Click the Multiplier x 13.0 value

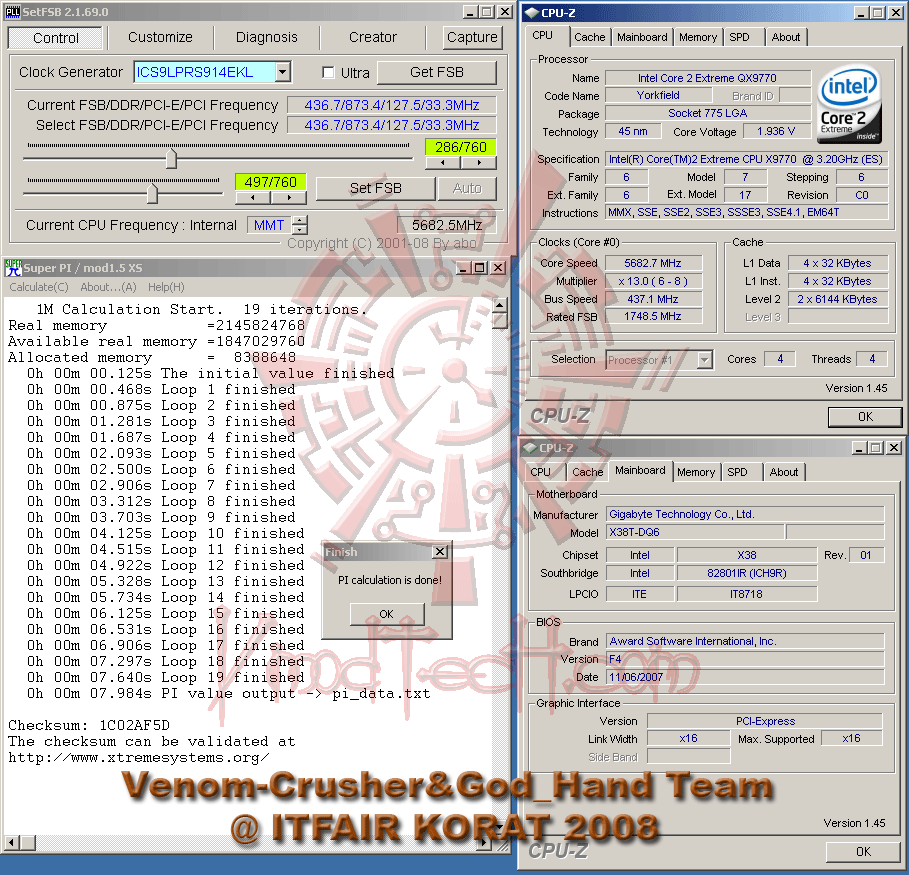(653, 281)
